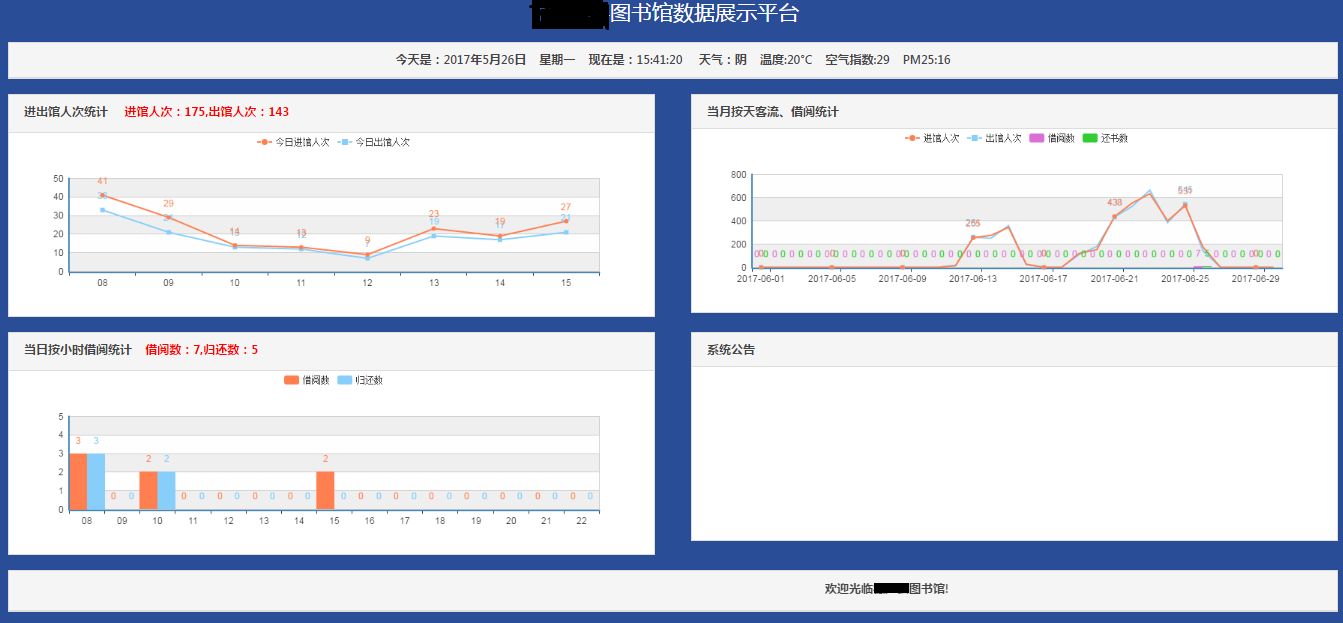Toggle the 还书数 series in monthly legend
This screenshot has width=1343, height=623.
pos(1090,138)
